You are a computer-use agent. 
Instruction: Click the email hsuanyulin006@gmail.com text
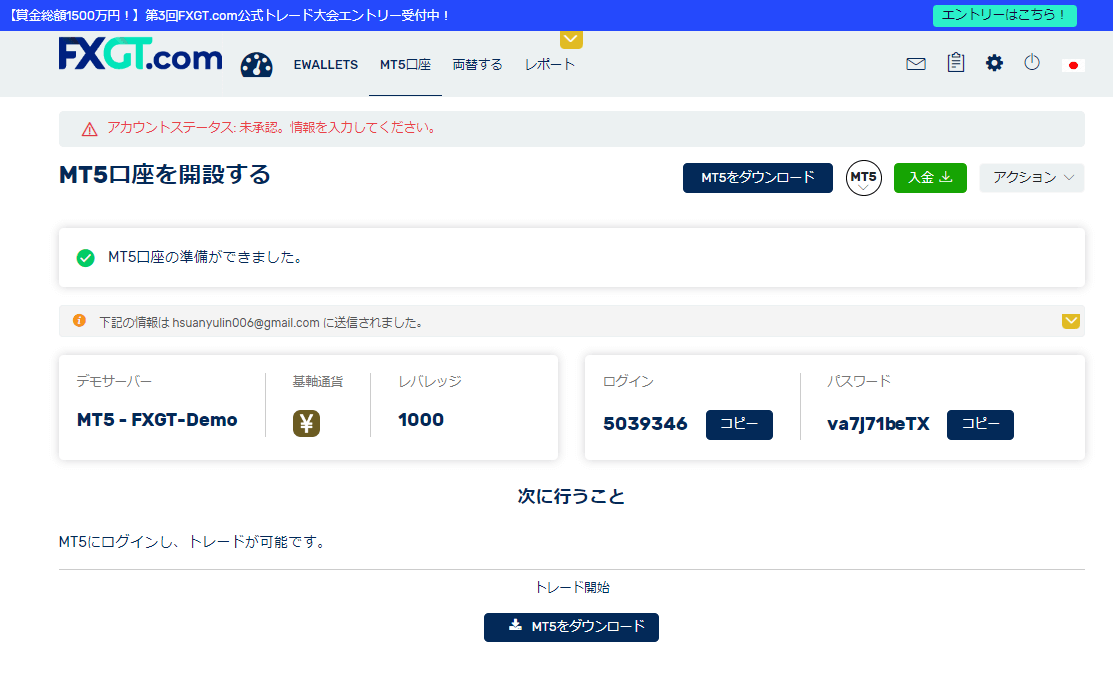[x=246, y=322]
